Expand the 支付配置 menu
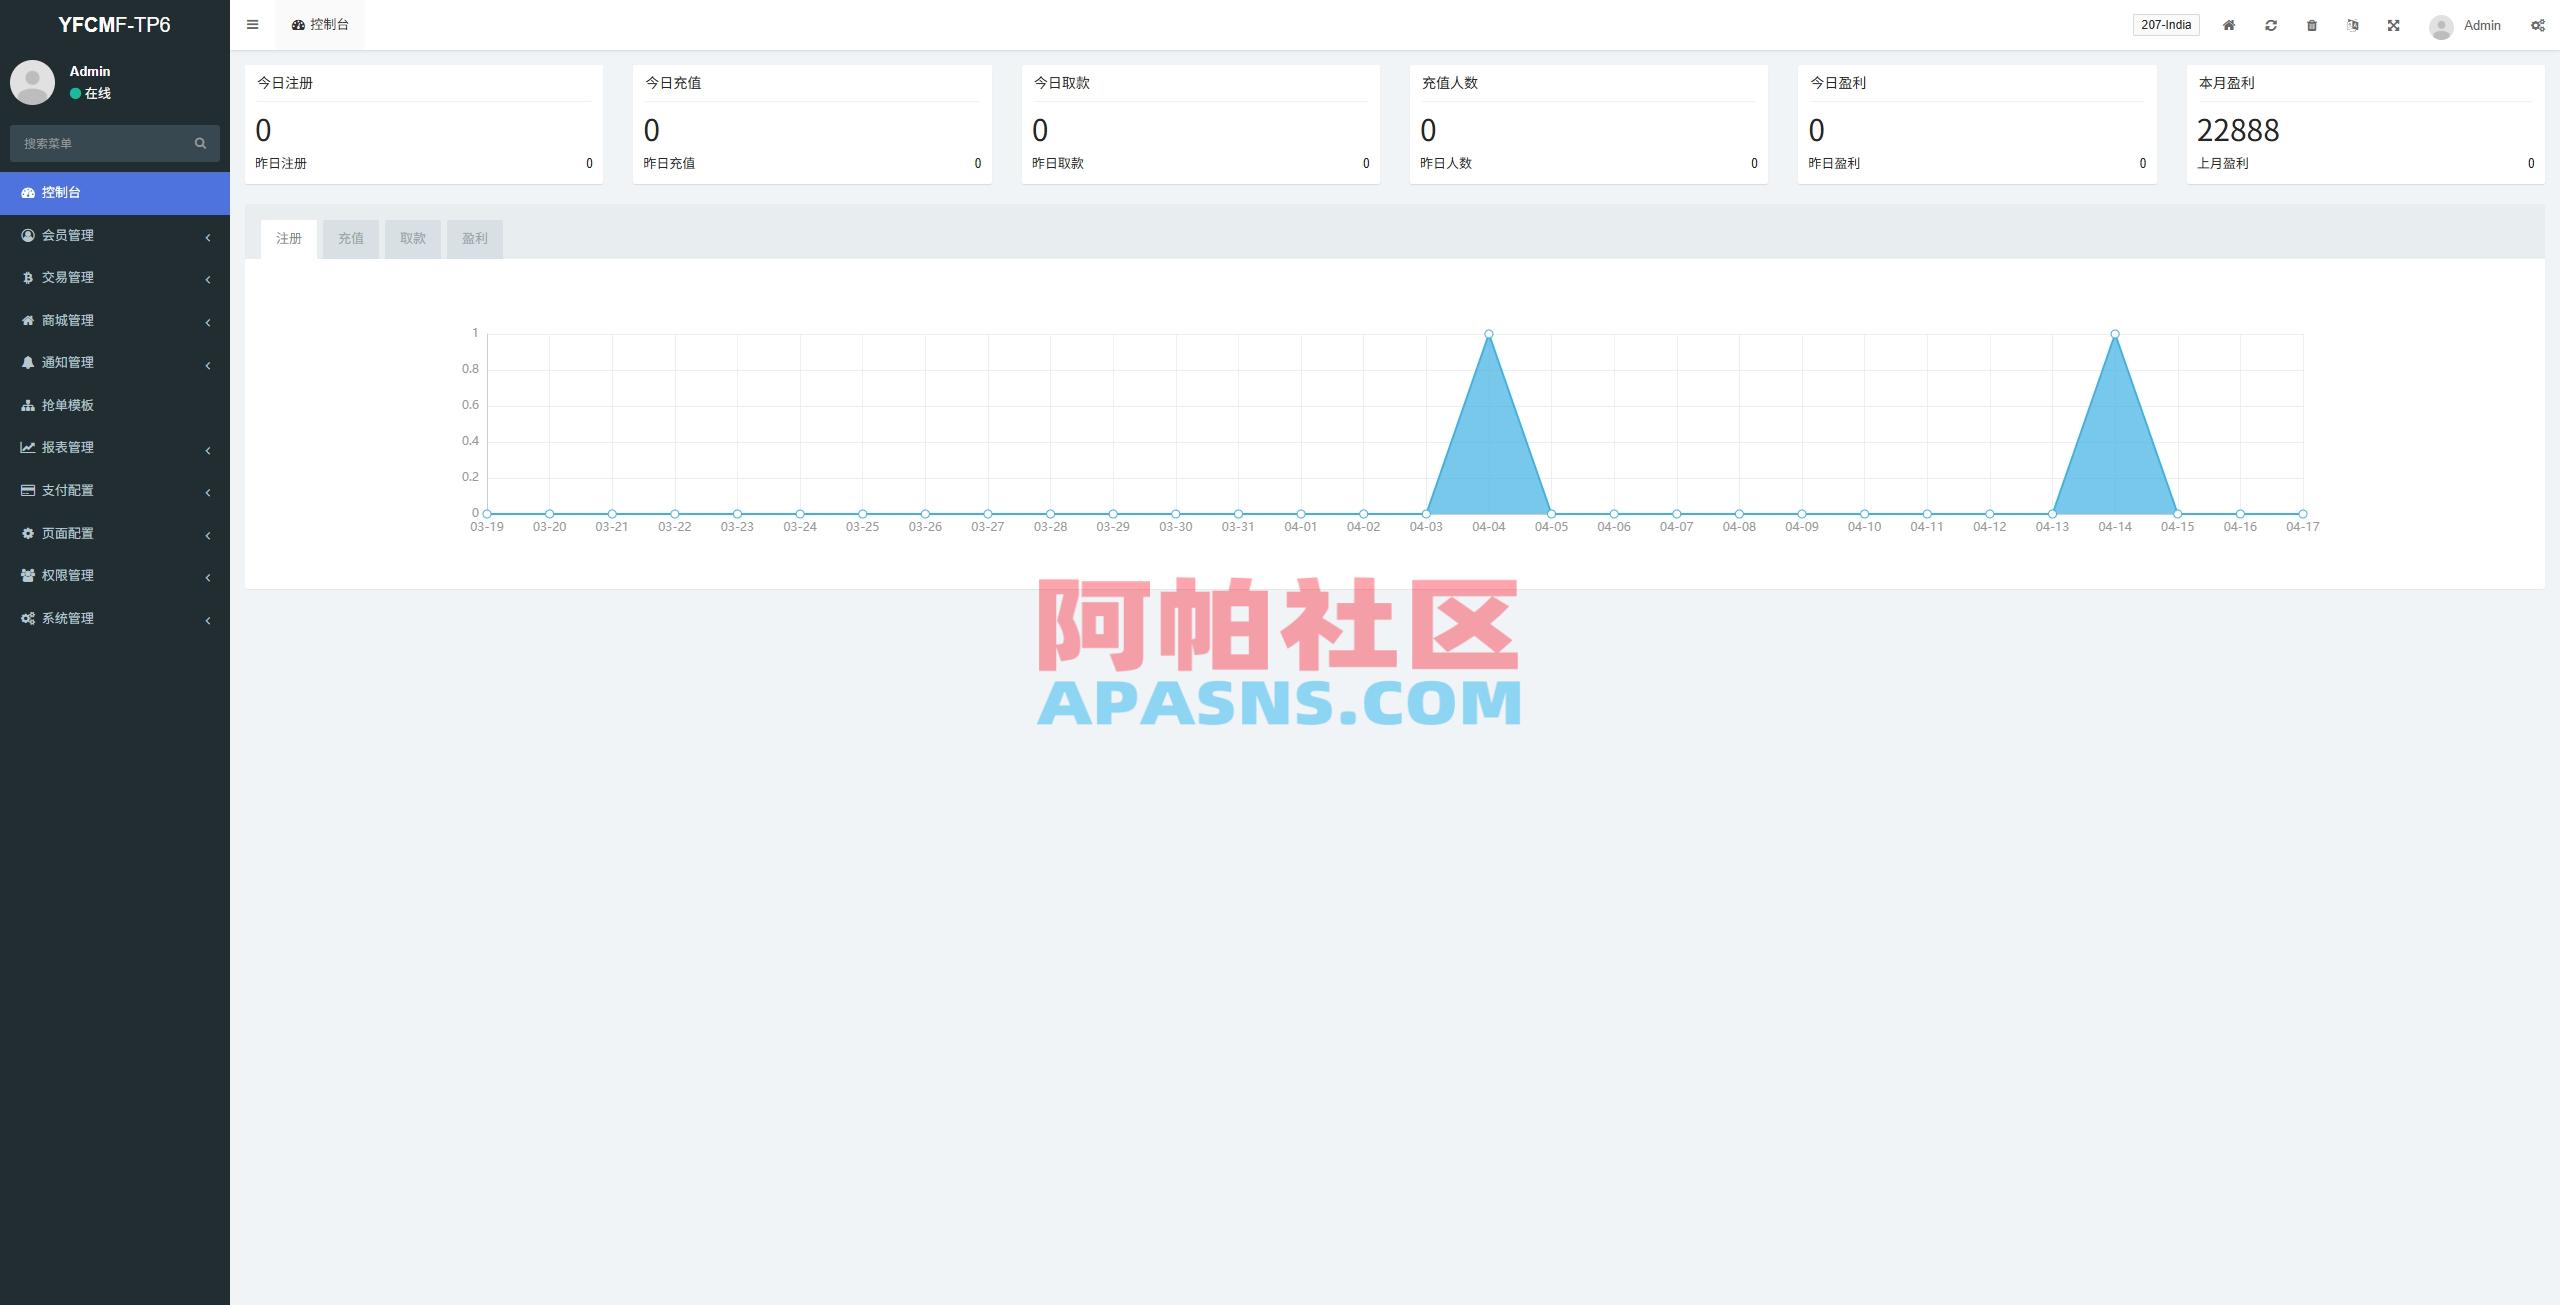 [68, 490]
